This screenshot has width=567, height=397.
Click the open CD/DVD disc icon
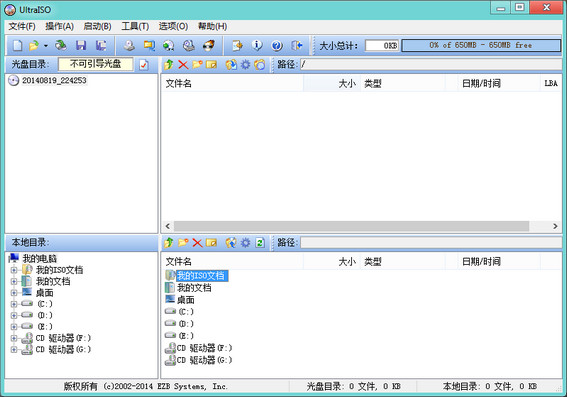pyautogui.click(x=61, y=46)
